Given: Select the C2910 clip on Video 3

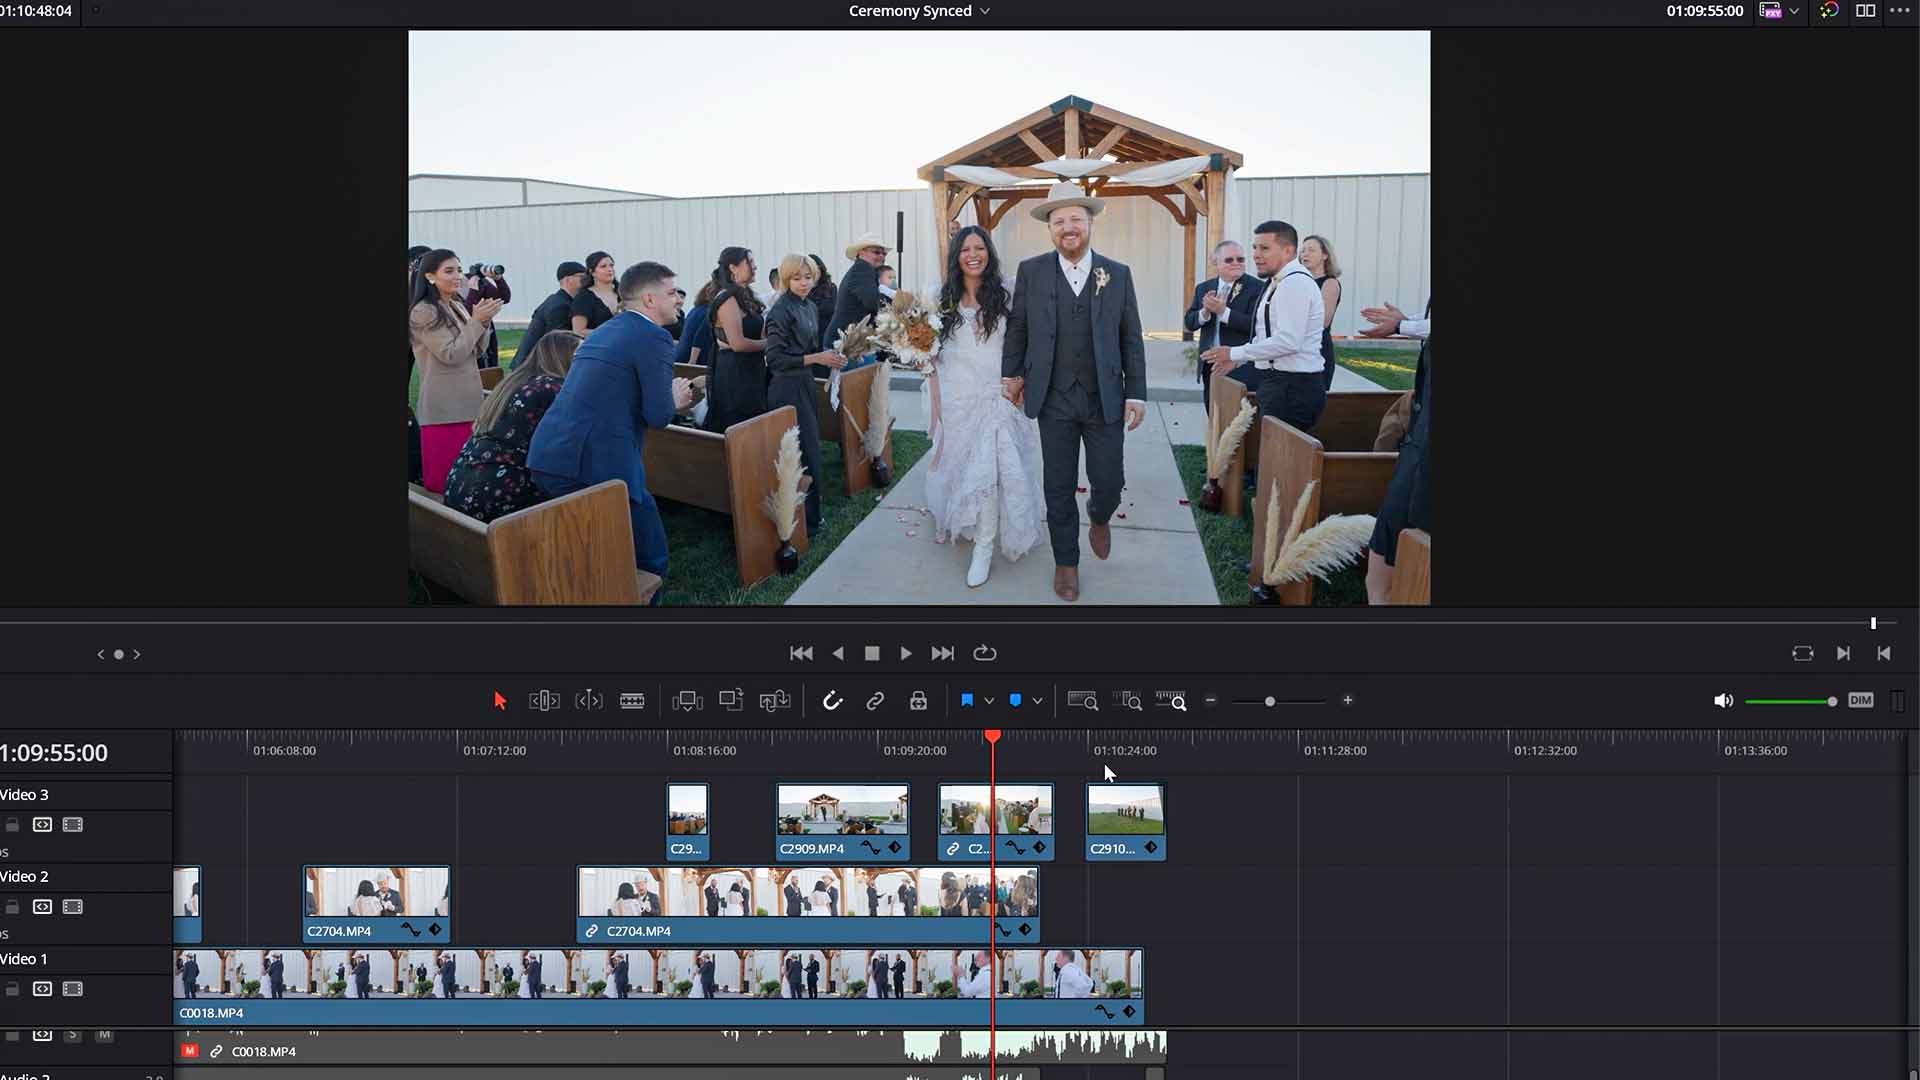Looking at the screenshot, I should tap(1125, 820).
